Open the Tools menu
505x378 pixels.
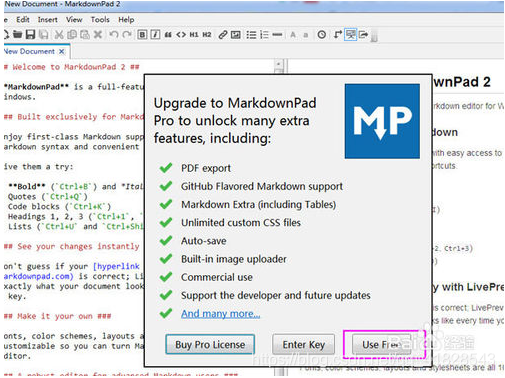click(100, 20)
